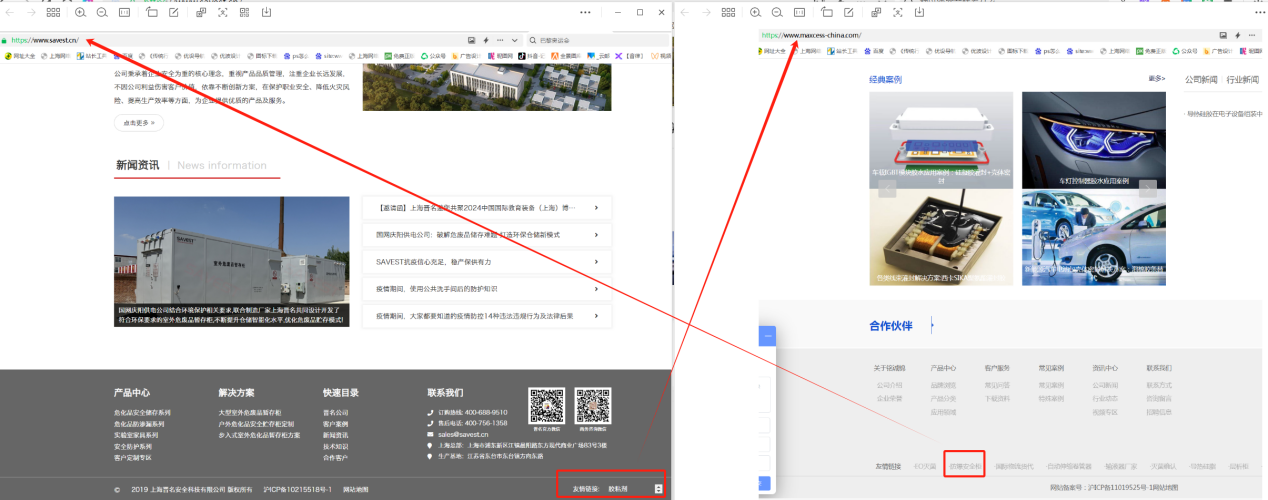1268x500 pixels.
Task: Zoom out on left viewer image
Action: 102,12
